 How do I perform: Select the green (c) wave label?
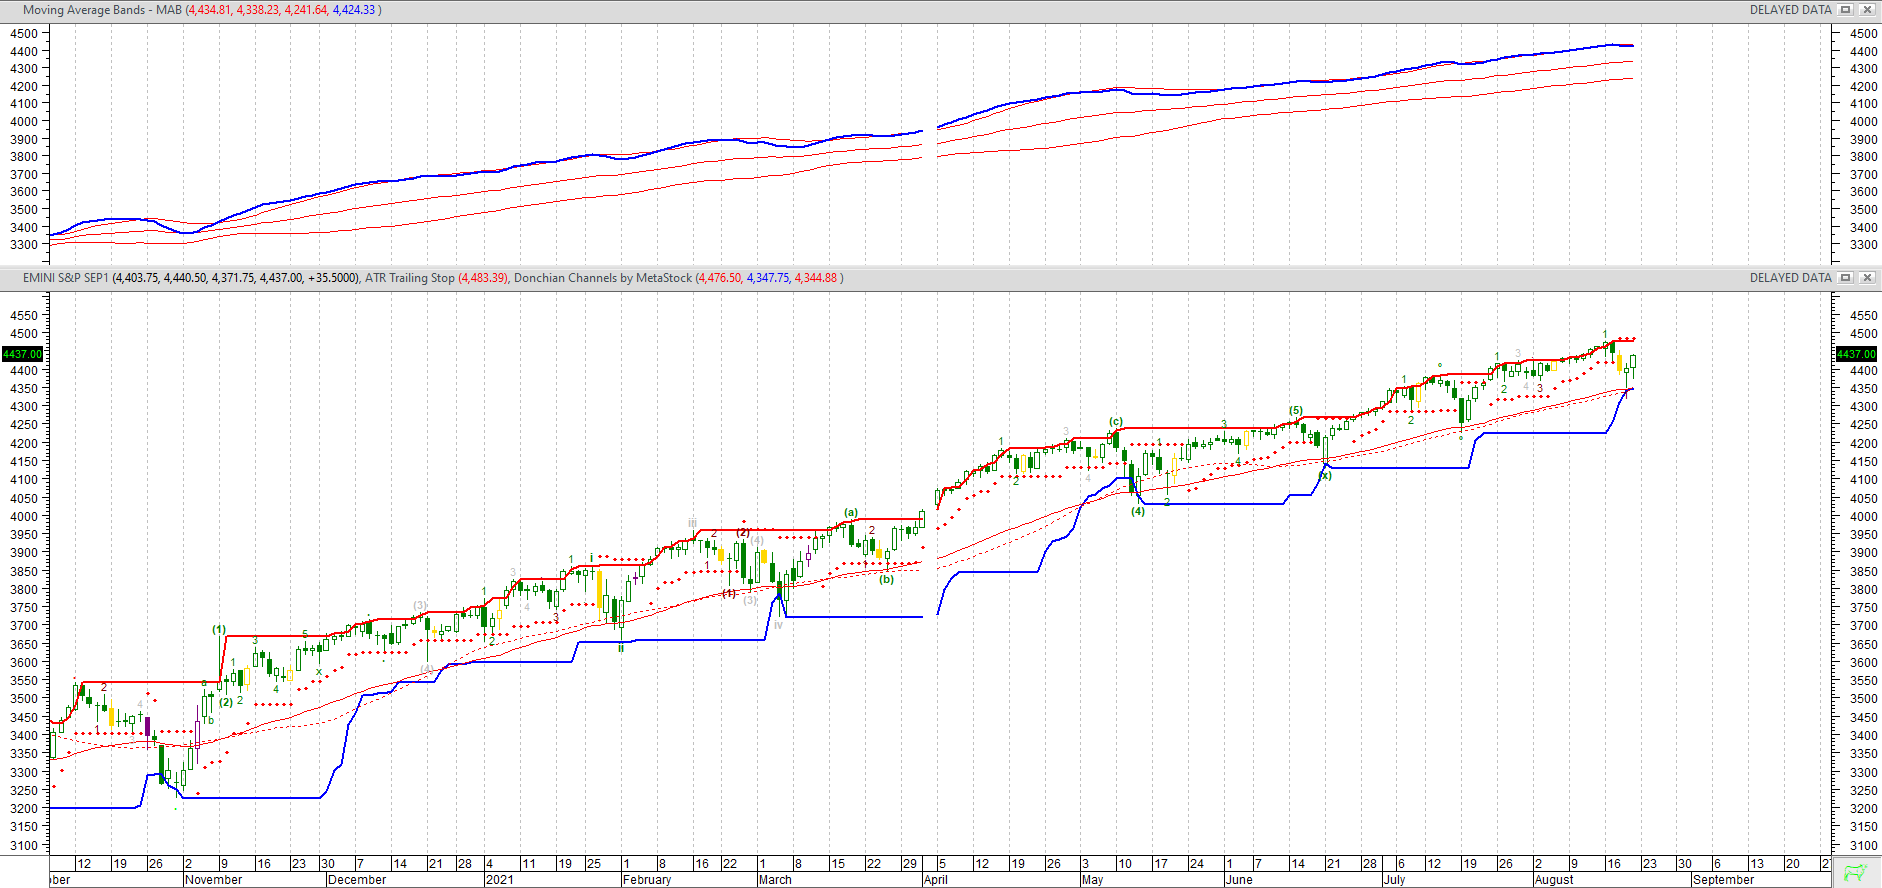click(x=1116, y=421)
